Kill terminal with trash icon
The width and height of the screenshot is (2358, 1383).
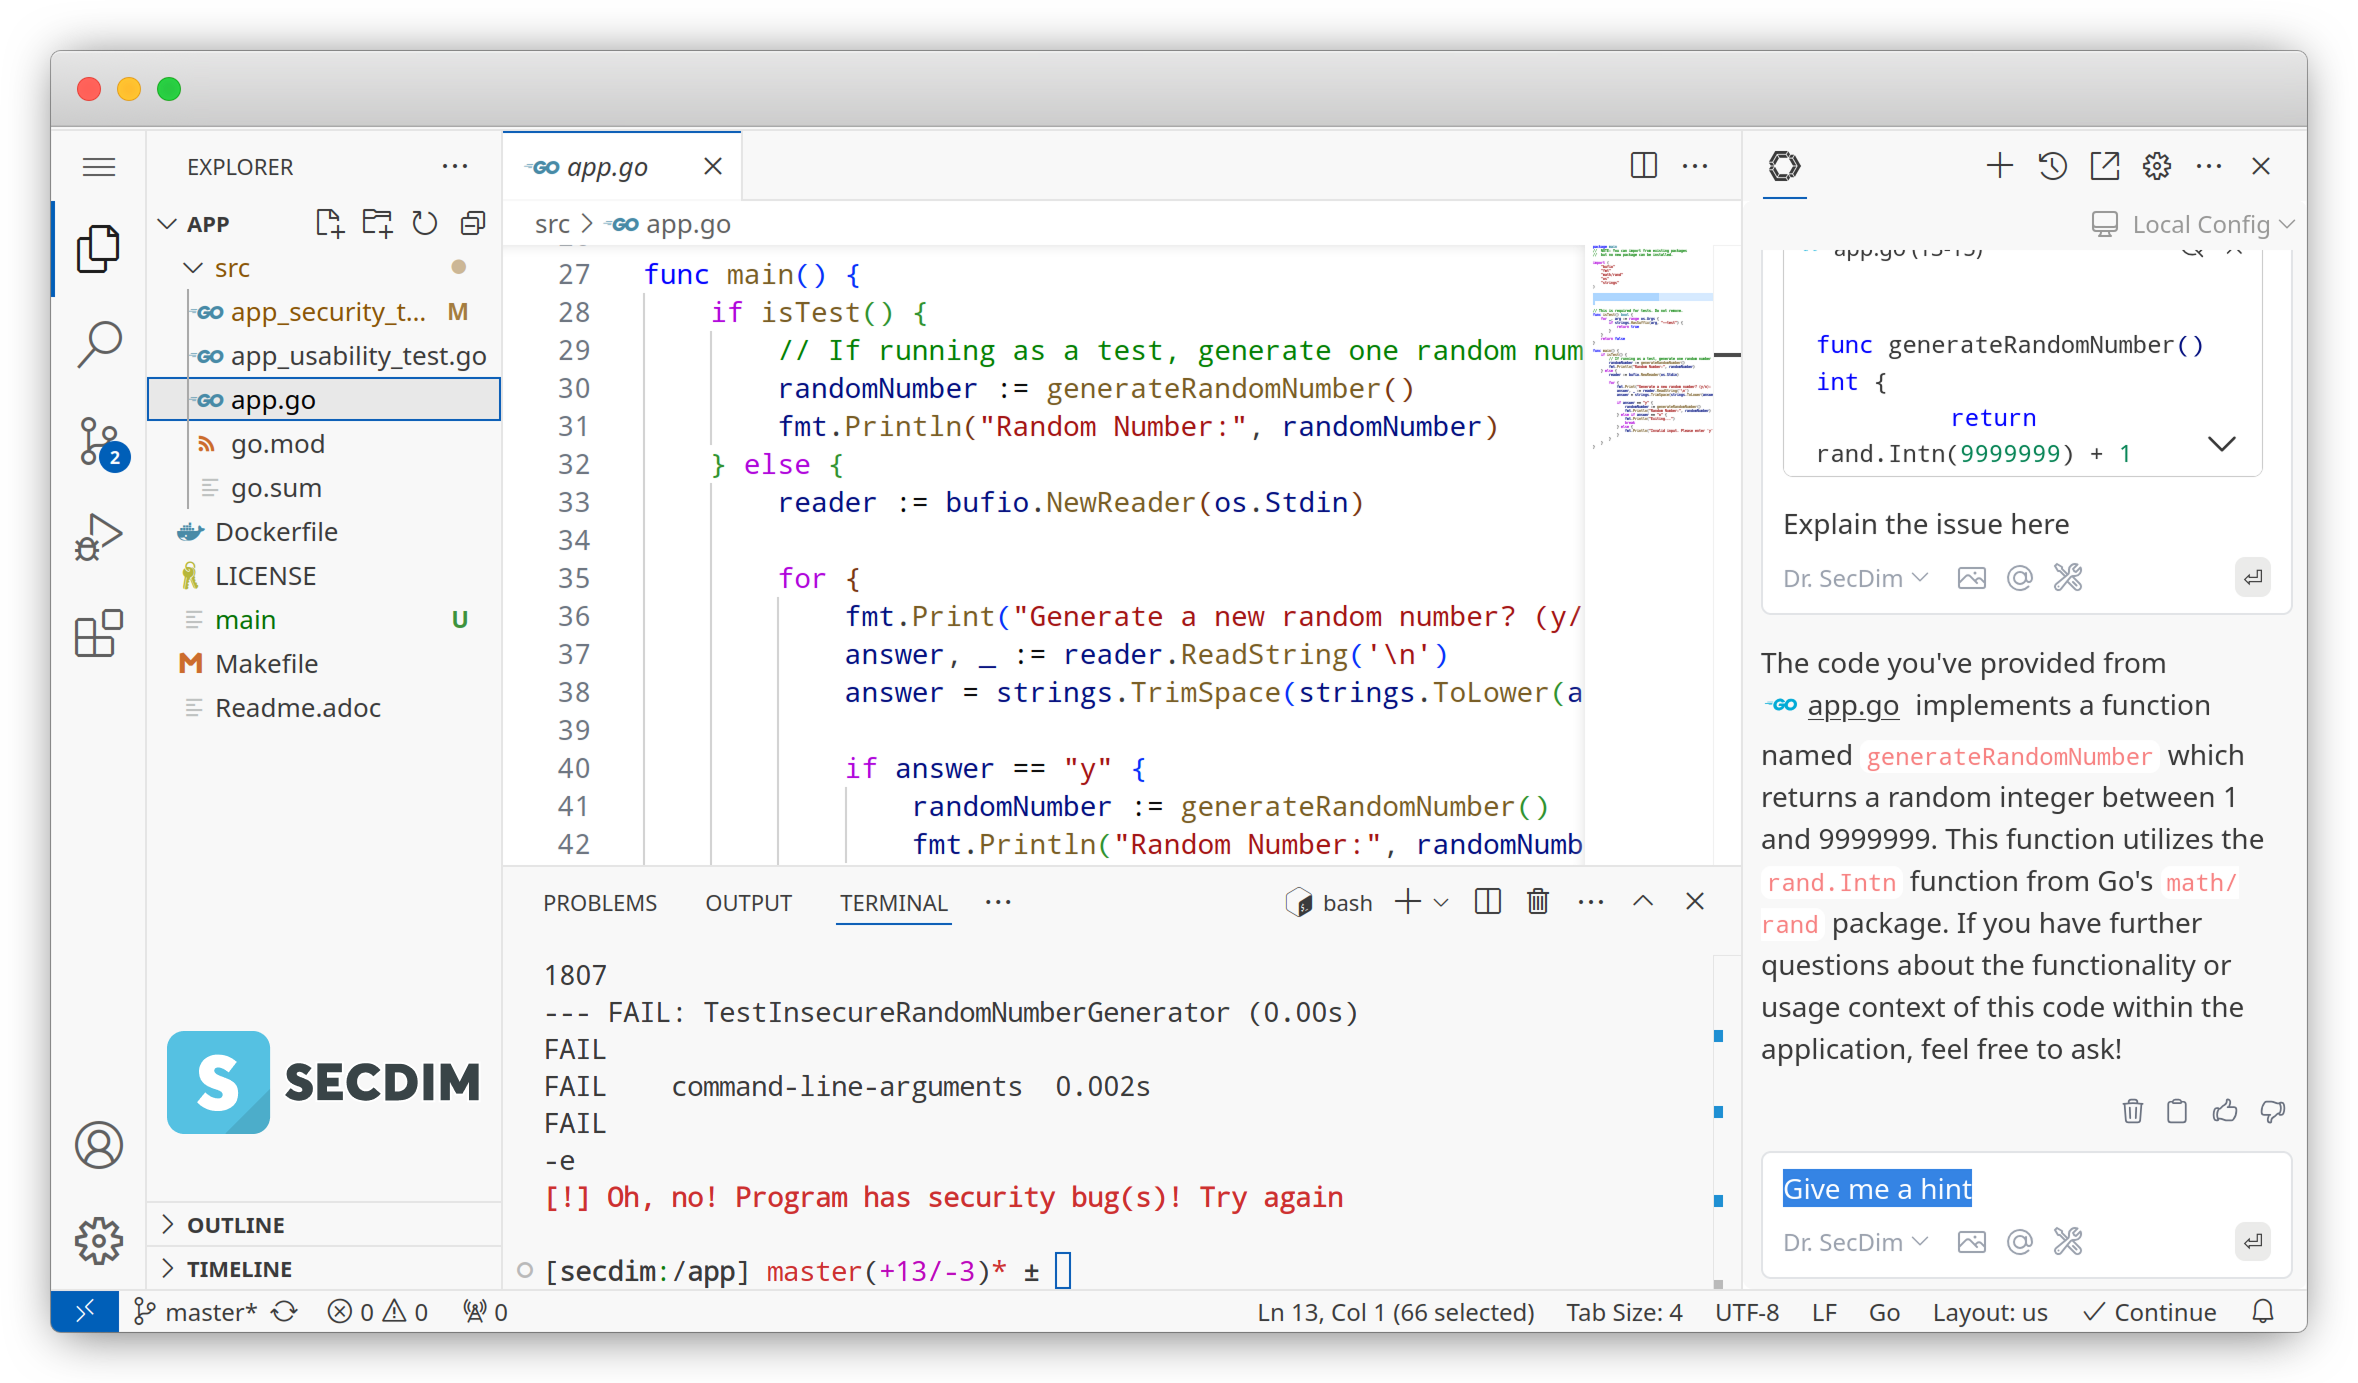(x=1538, y=902)
